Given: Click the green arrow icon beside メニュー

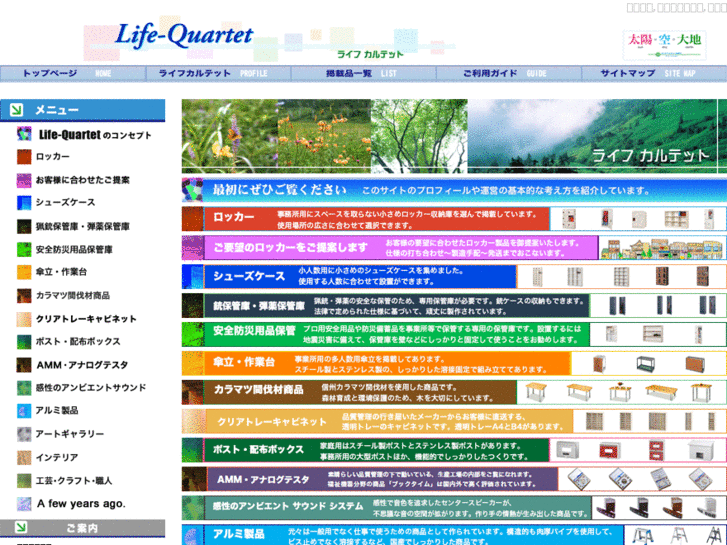Looking at the screenshot, I should (x=17, y=110).
